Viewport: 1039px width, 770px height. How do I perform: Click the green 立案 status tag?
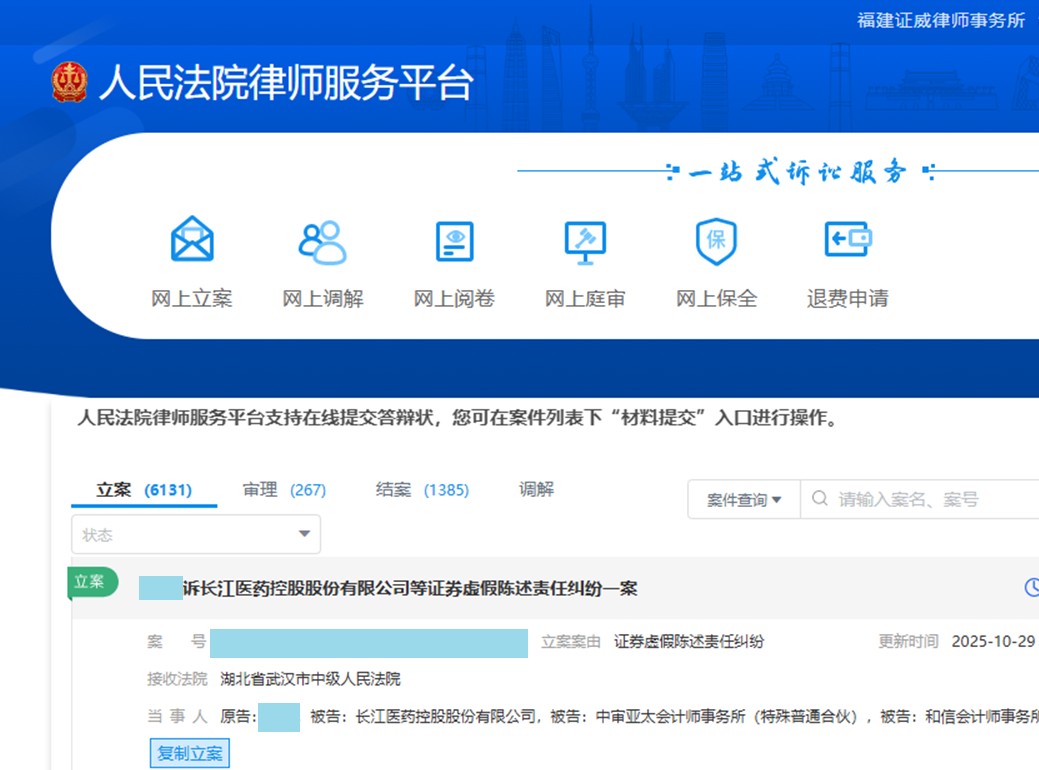pos(93,582)
